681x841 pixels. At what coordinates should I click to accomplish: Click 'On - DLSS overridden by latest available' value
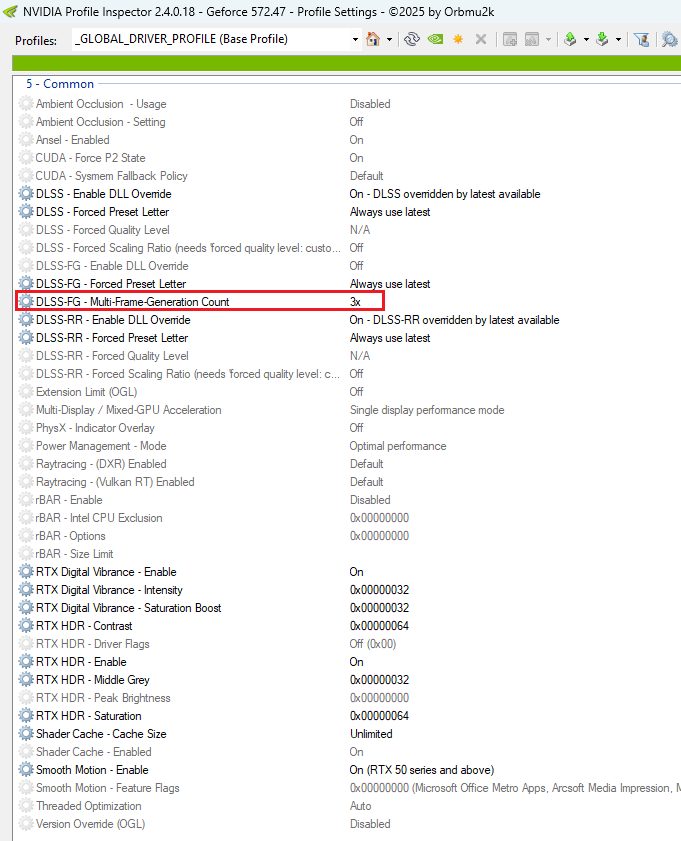[x=445, y=194]
